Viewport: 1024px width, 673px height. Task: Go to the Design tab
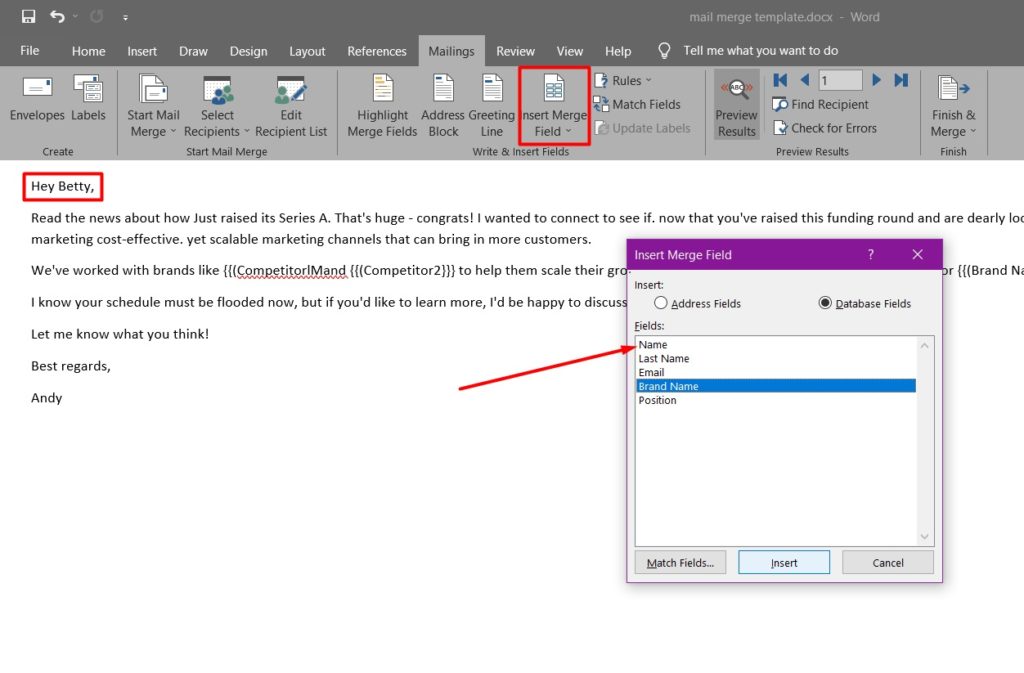point(248,51)
